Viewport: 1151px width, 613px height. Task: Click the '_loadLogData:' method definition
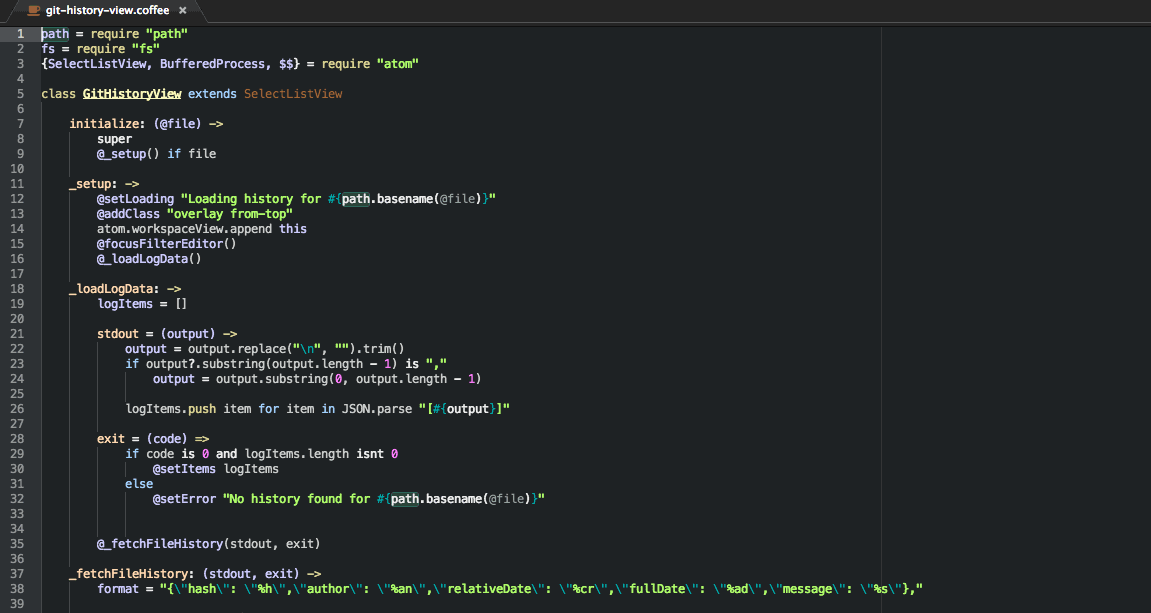click(115, 289)
